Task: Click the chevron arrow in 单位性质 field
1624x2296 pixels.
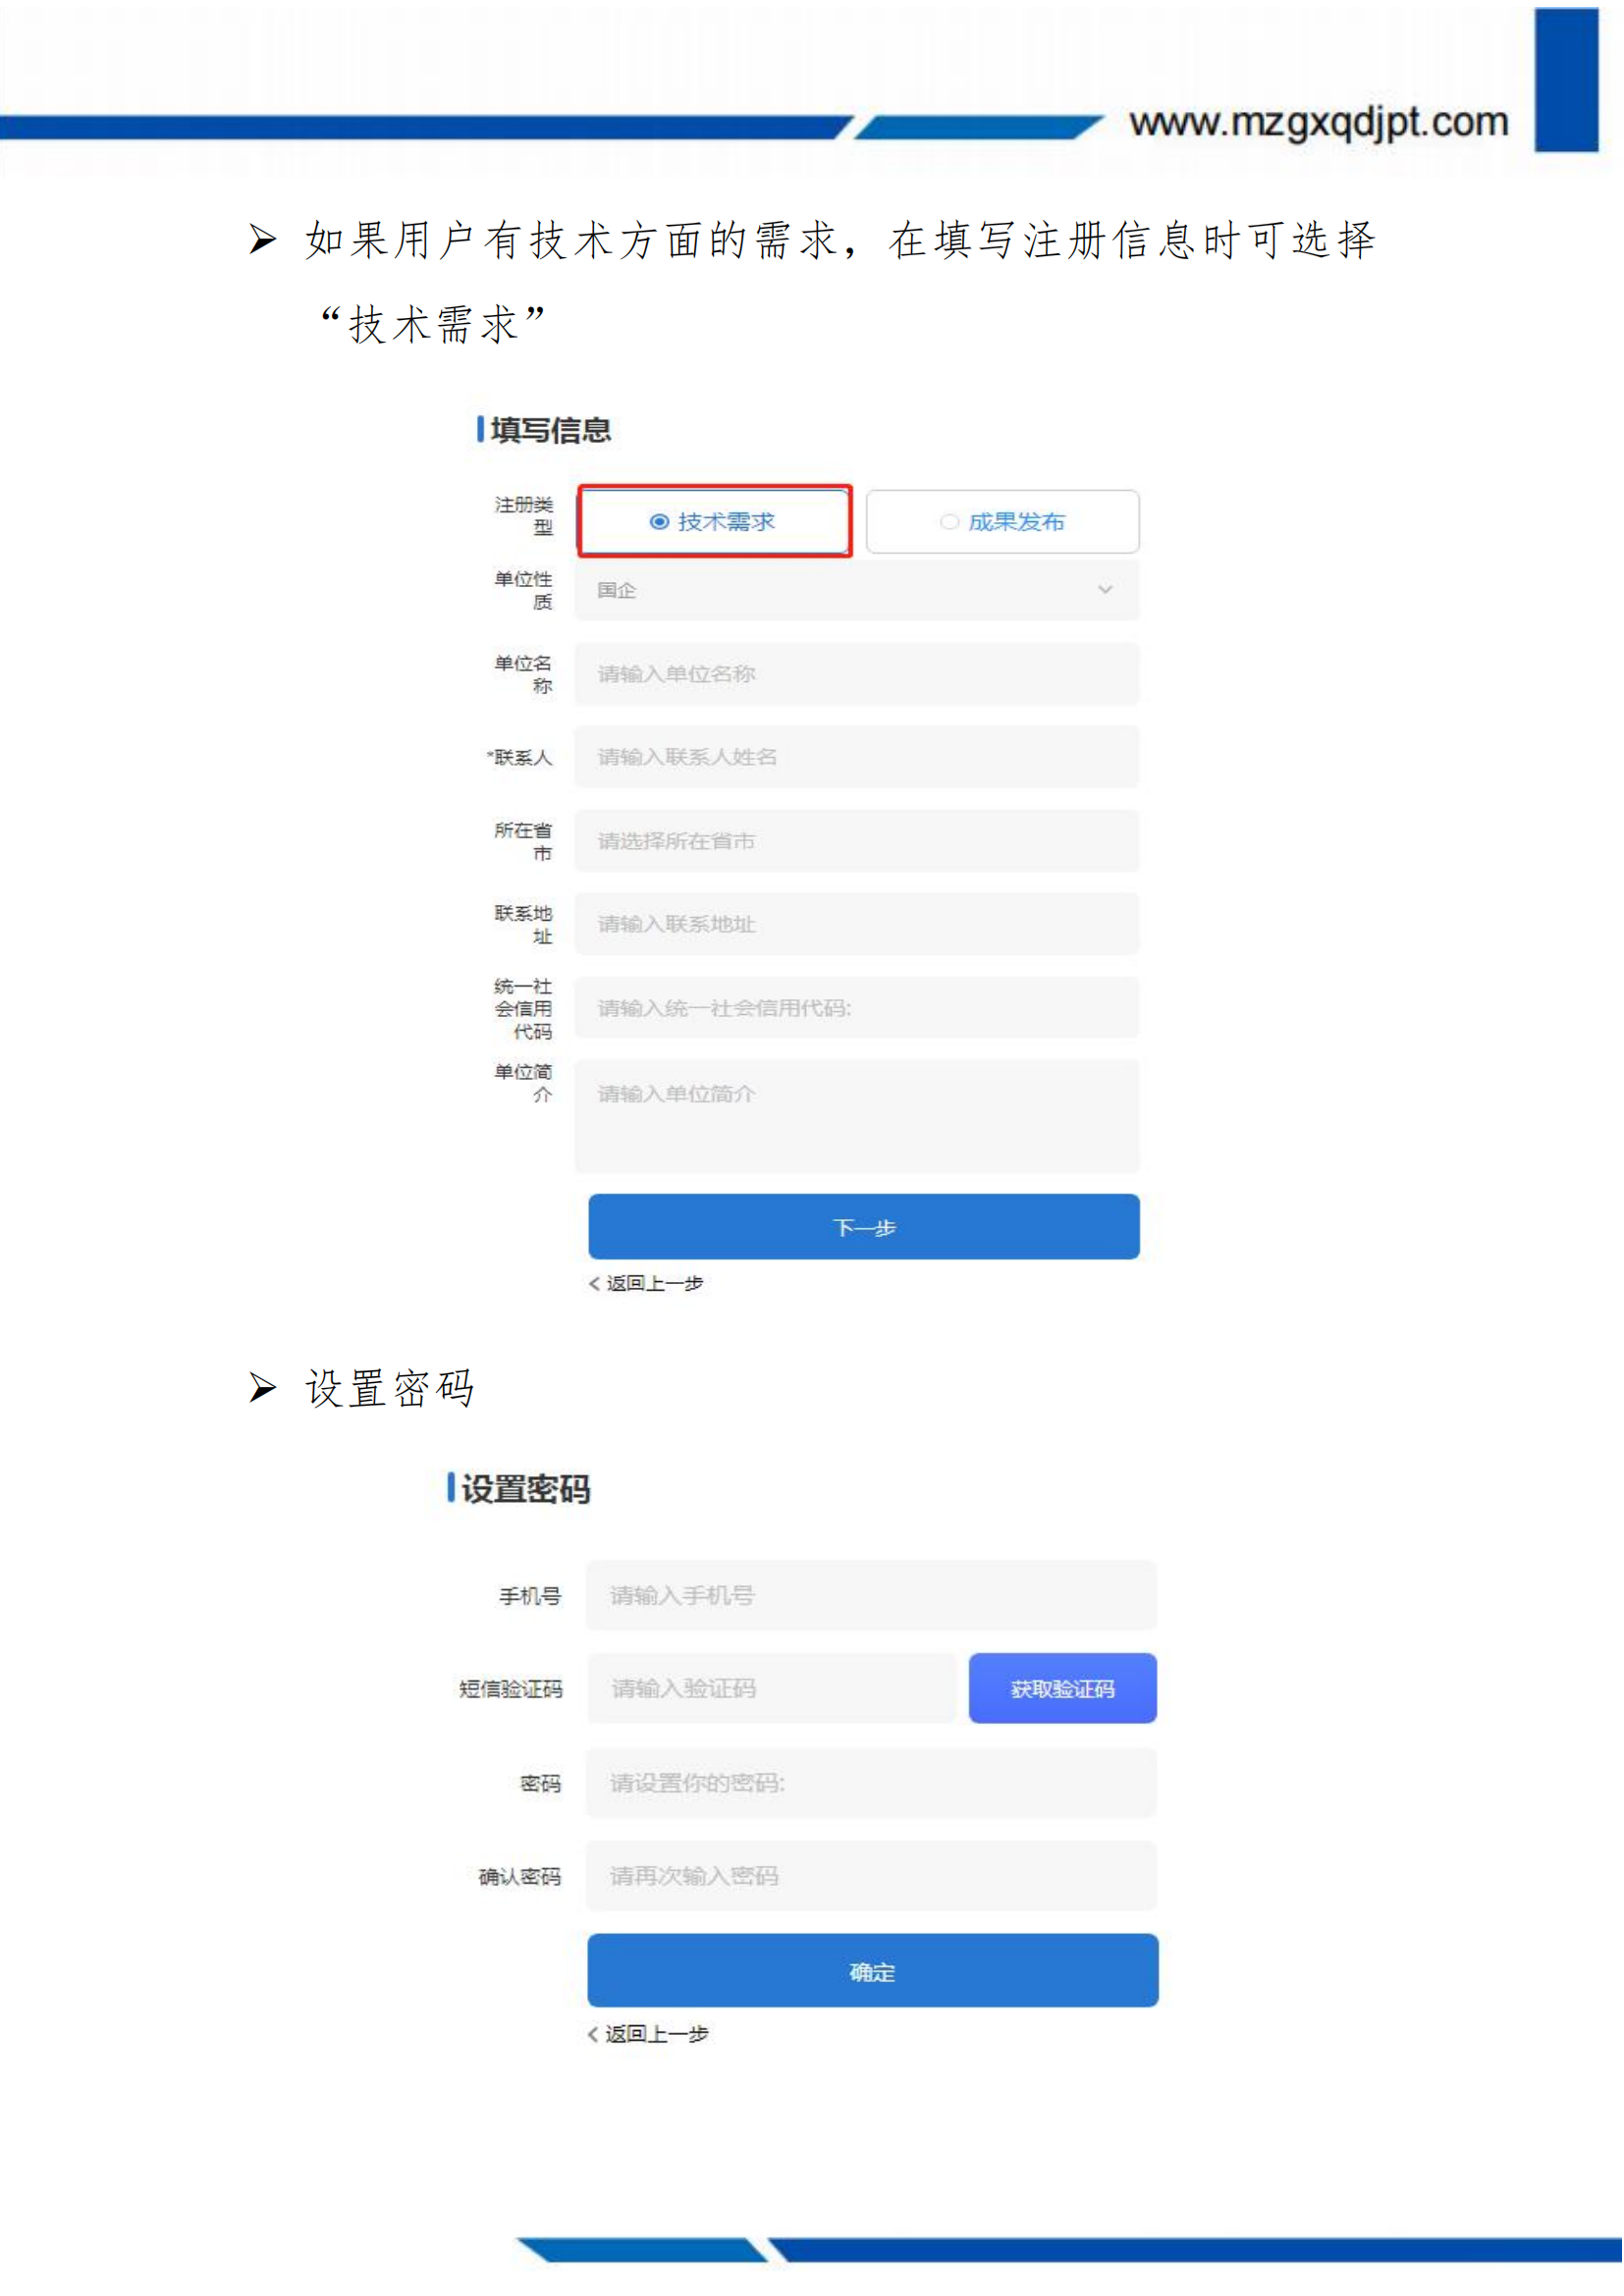Action: [x=1105, y=589]
